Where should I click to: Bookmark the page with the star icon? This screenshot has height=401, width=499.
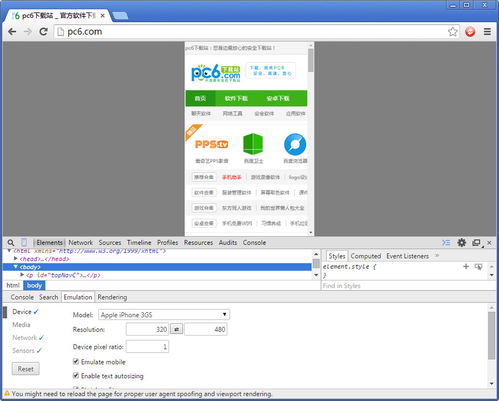click(452, 32)
